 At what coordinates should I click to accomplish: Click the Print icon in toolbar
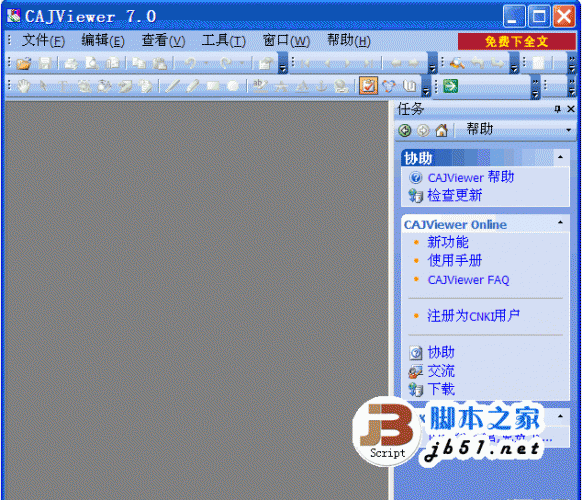click(71, 64)
